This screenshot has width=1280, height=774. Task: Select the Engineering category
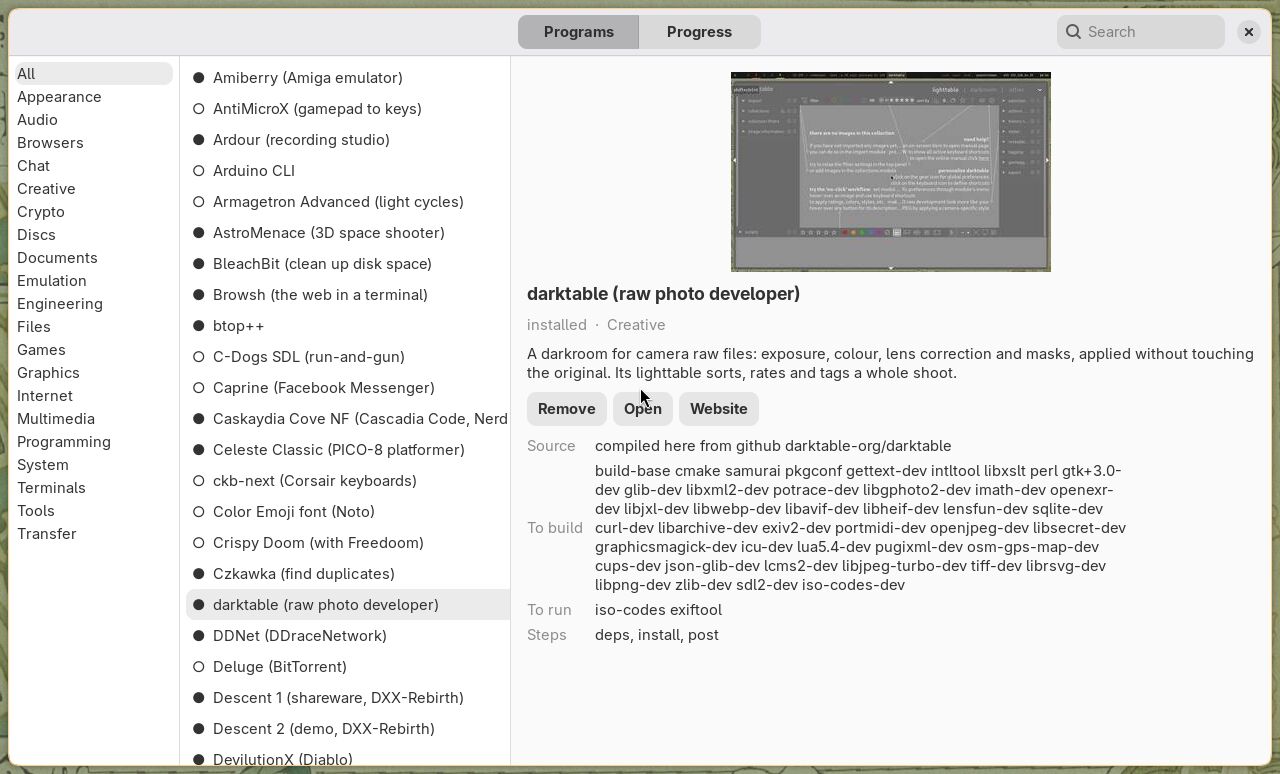pos(94,304)
